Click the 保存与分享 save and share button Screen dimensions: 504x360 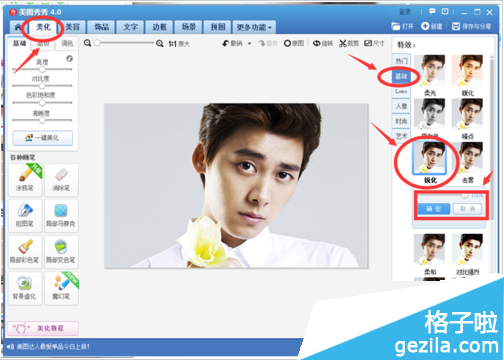(471, 26)
